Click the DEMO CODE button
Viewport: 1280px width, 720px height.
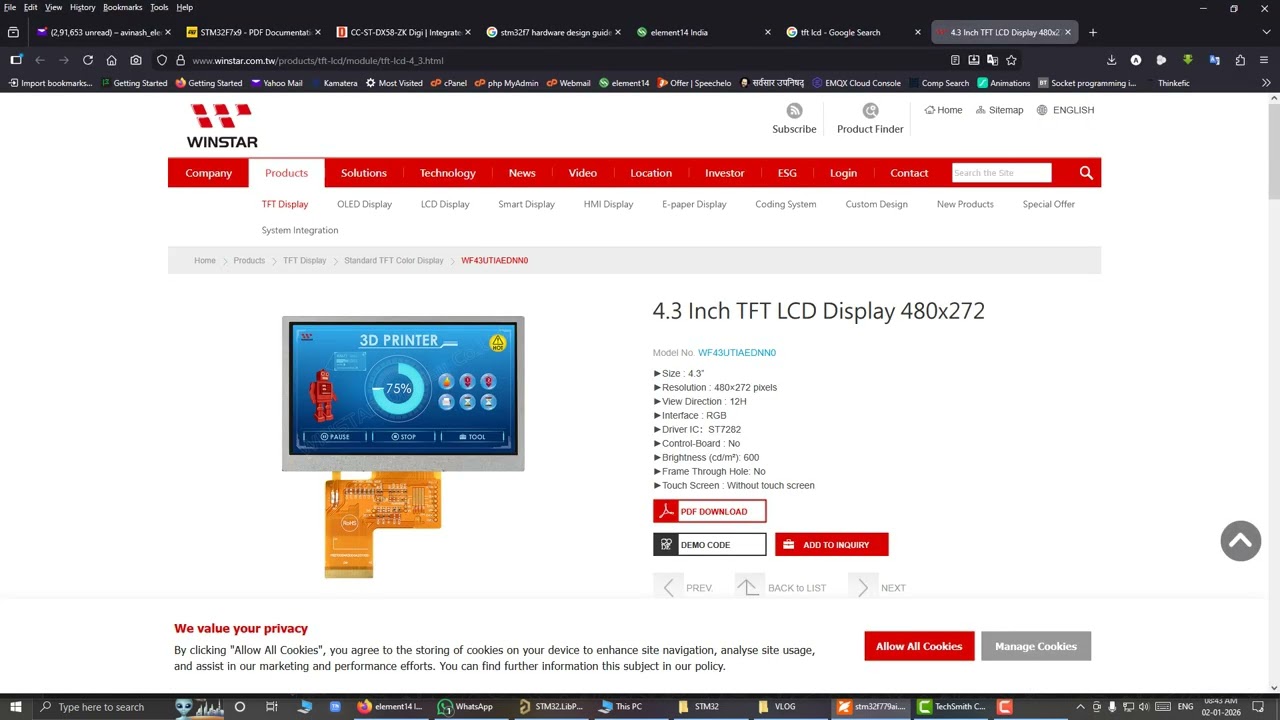[x=709, y=545]
